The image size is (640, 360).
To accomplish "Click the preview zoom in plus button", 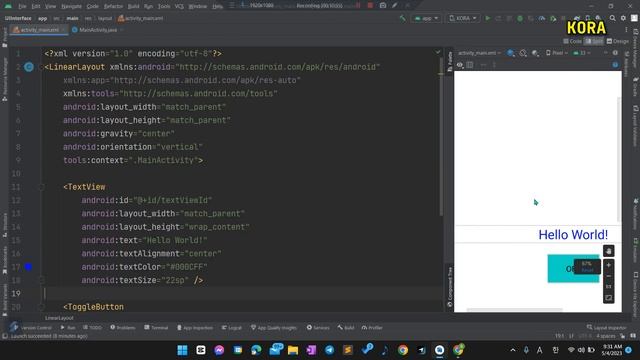I will pos(609,265).
